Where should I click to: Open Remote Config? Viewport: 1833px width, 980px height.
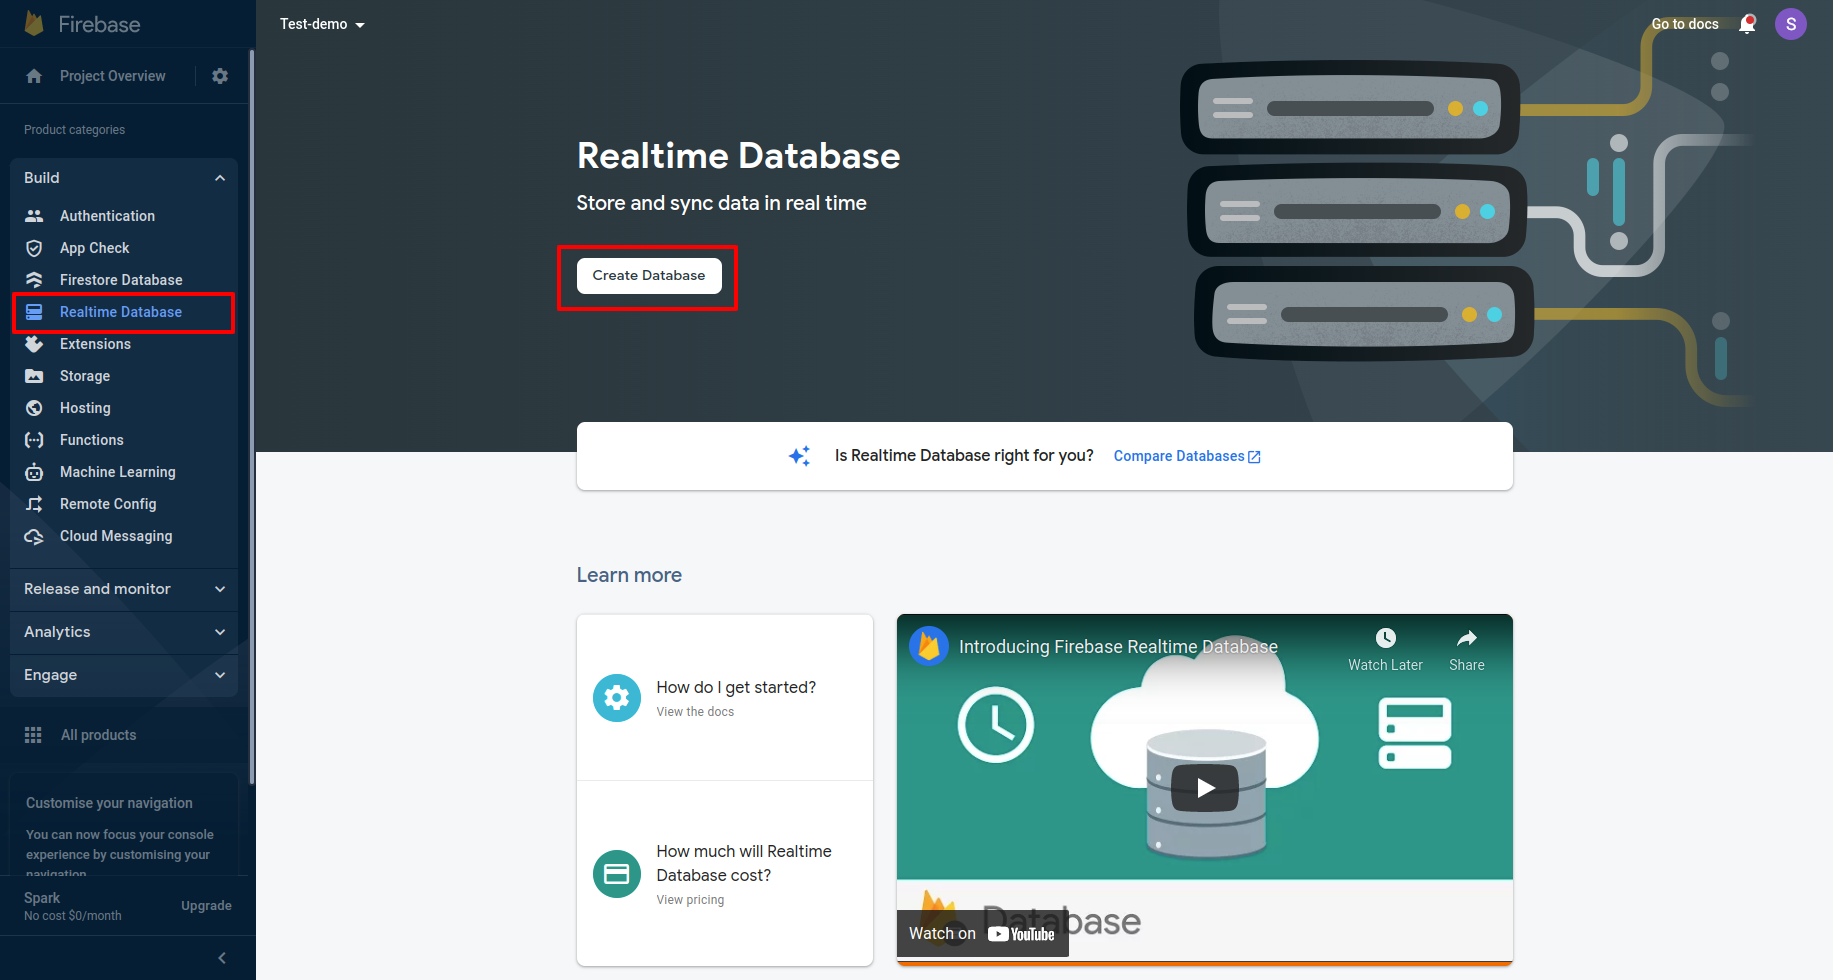click(x=106, y=503)
